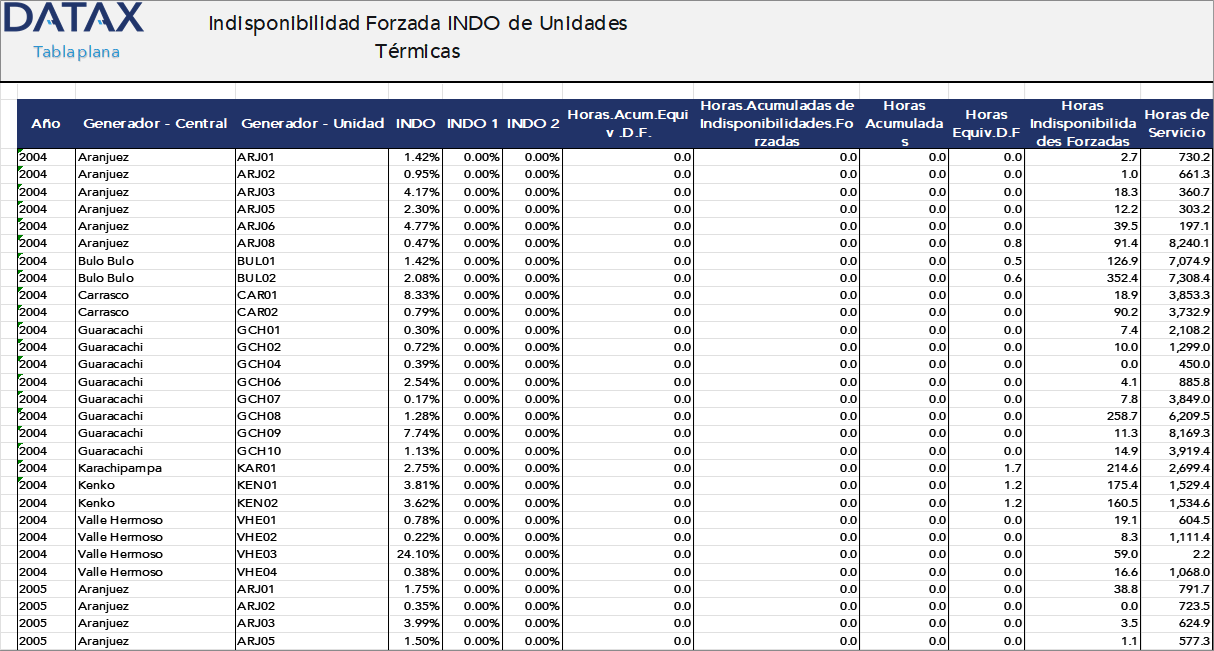The width and height of the screenshot is (1214, 651).
Task: Click the Horas Acumuladas column header
Action: click(x=904, y=123)
